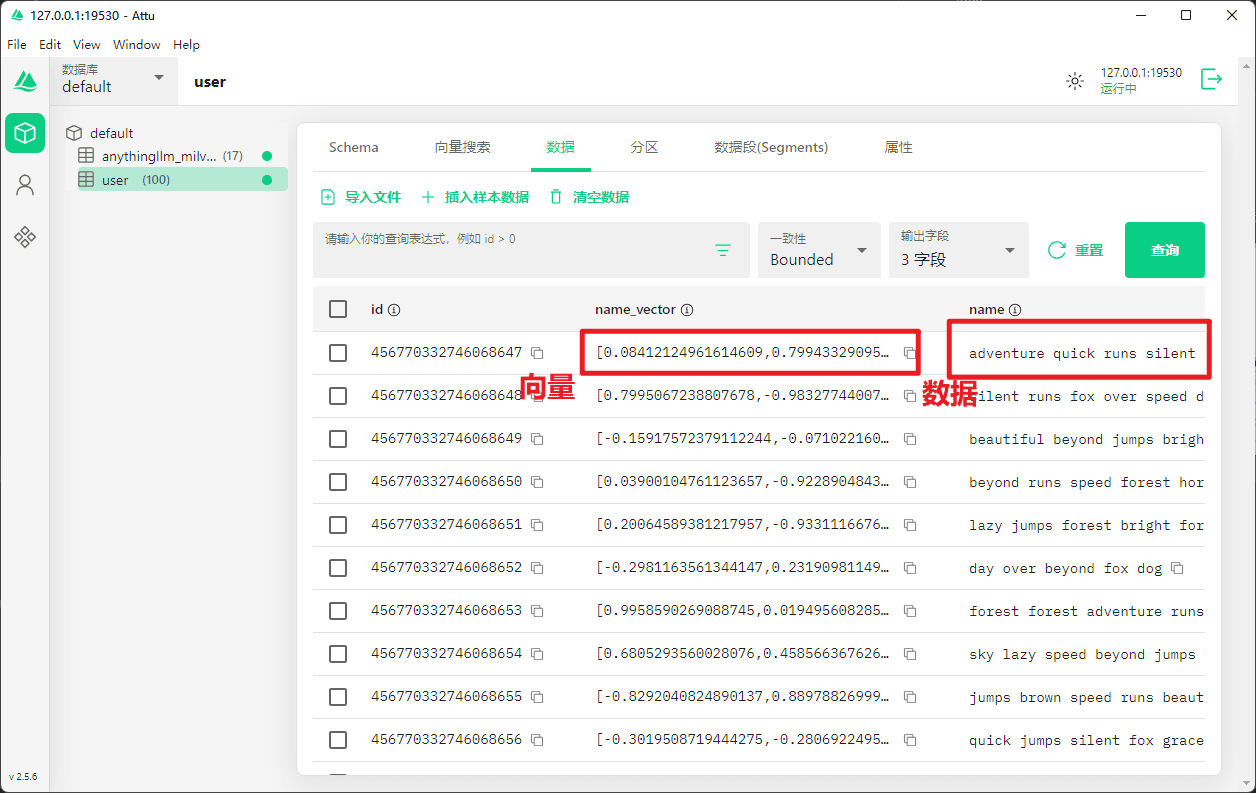The height and width of the screenshot is (793, 1256).
Task: Check the row with id 456770332746068650
Action: click(338, 482)
